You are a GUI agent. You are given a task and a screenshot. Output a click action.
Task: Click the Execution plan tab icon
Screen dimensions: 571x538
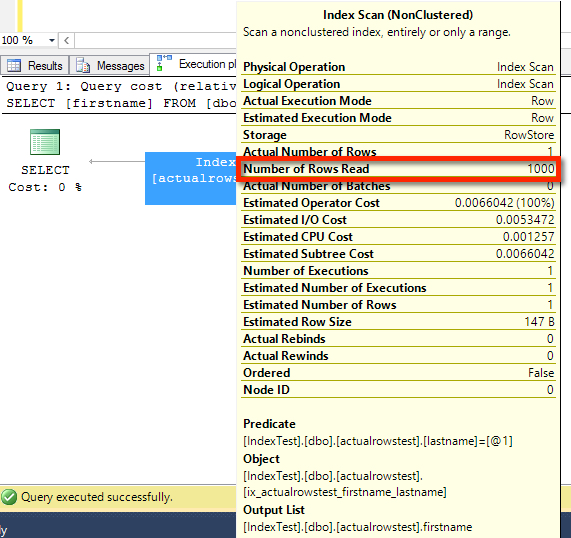164,62
